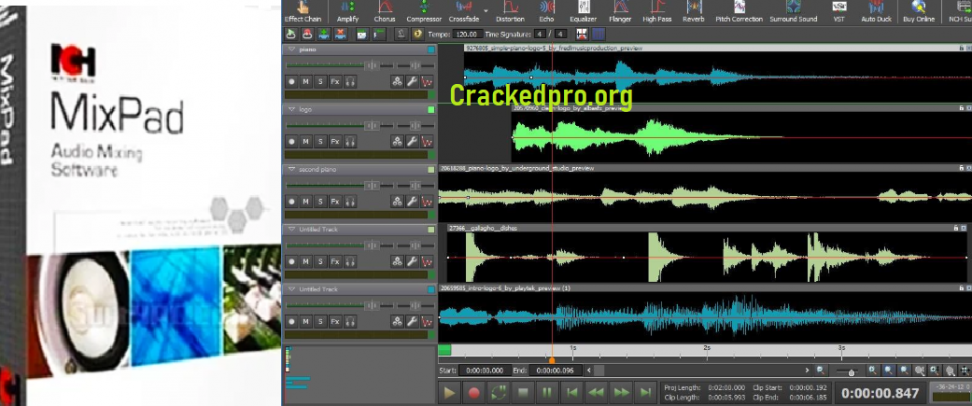Collapse the last Untitled Track
Screen dimensions: 972x406
pyautogui.click(x=291, y=289)
